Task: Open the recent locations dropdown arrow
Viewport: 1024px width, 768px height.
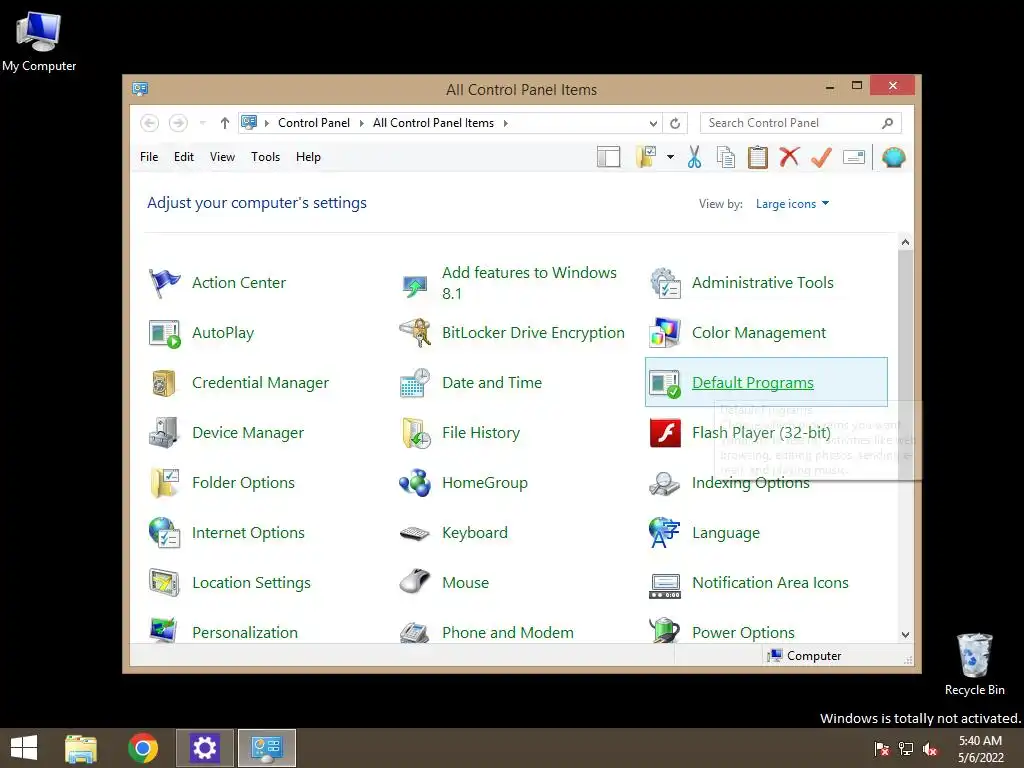Action: pyautogui.click(x=202, y=123)
